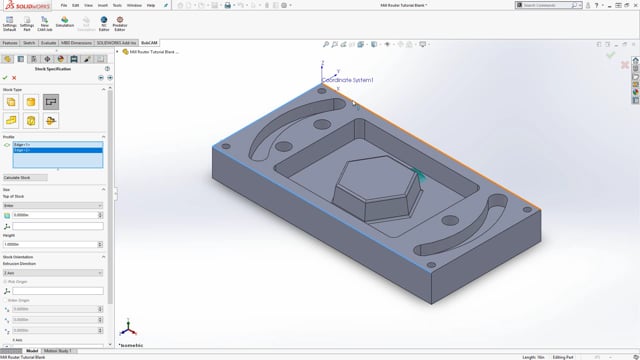Open Stock Specification help icon
Image resolution: width=640 pixels, height=360 pixels.
(107, 69)
